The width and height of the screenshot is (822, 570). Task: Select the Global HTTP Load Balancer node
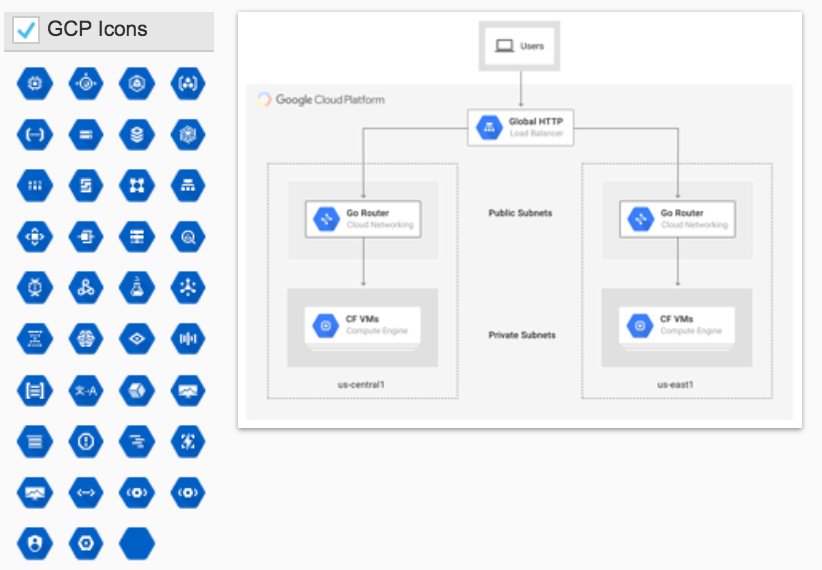pyautogui.click(x=521, y=127)
